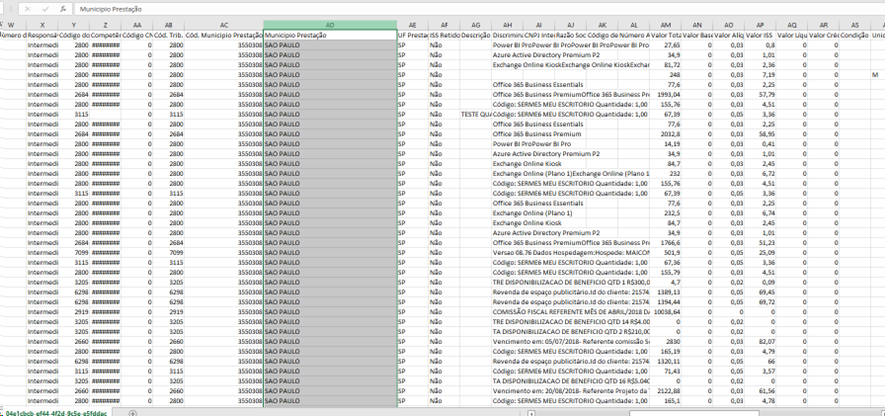This screenshot has height=416, width=885.
Task: Select column Y header
Action: click(x=74, y=25)
